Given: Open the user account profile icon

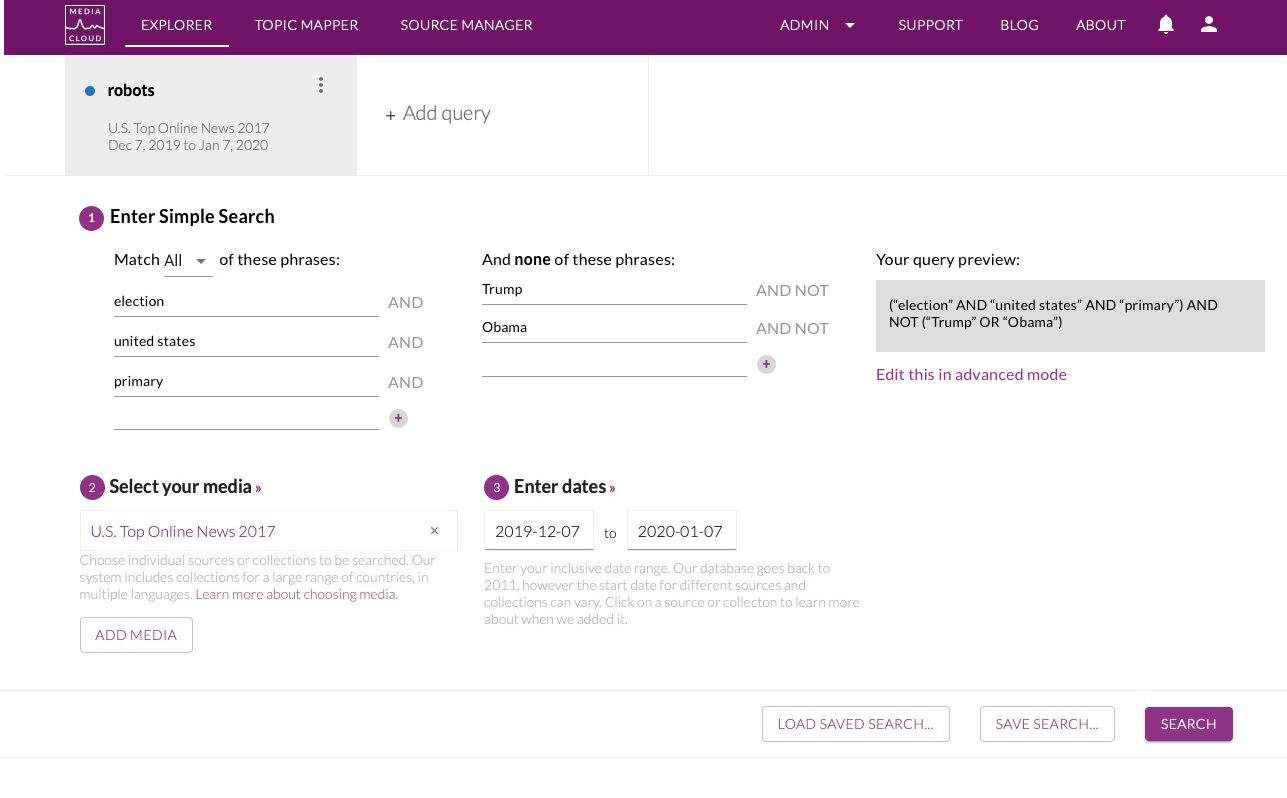Looking at the screenshot, I should 1209,25.
